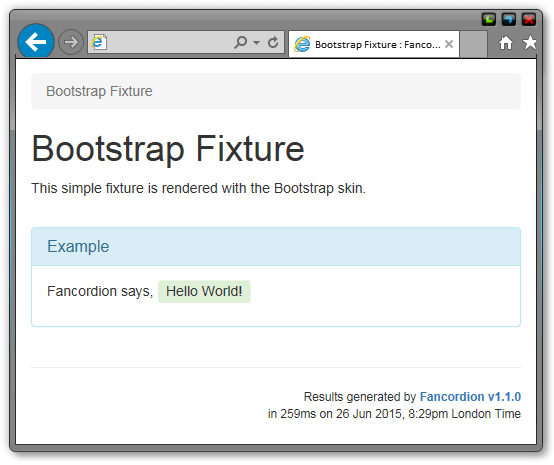Click the Forward arrow button
Image resolution: width=554 pixels, height=465 pixels.
tap(71, 42)
